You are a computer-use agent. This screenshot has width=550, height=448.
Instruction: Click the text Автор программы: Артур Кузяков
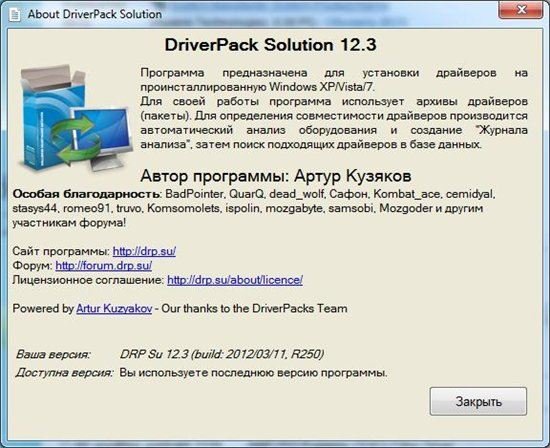point(276,176)
